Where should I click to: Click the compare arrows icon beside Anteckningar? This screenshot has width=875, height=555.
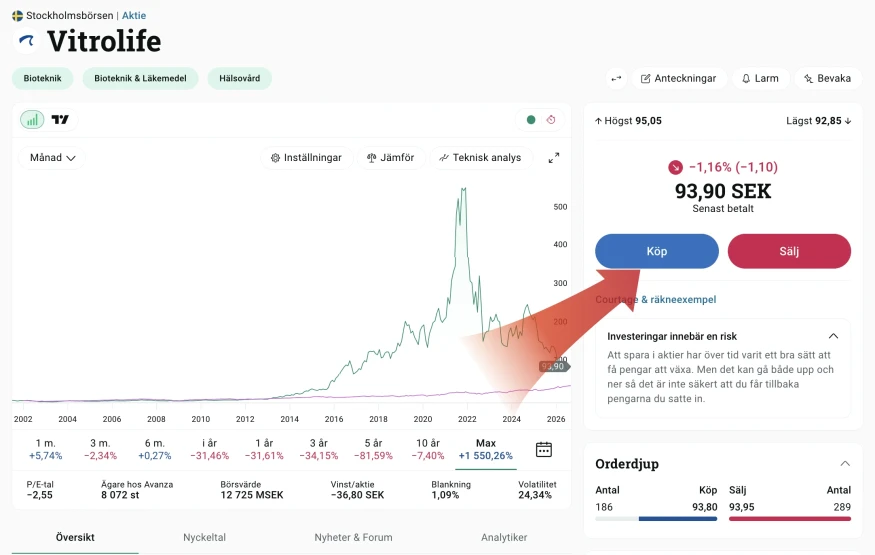click(616, 79)
